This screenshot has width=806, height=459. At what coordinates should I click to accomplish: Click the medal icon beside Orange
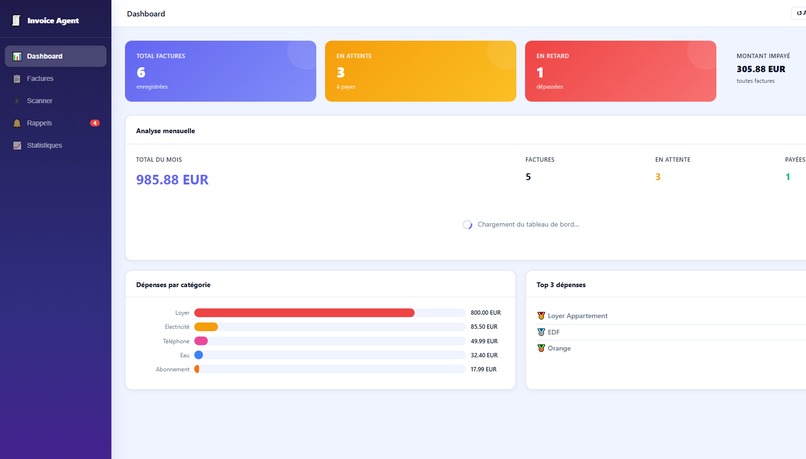click(541, 348)
